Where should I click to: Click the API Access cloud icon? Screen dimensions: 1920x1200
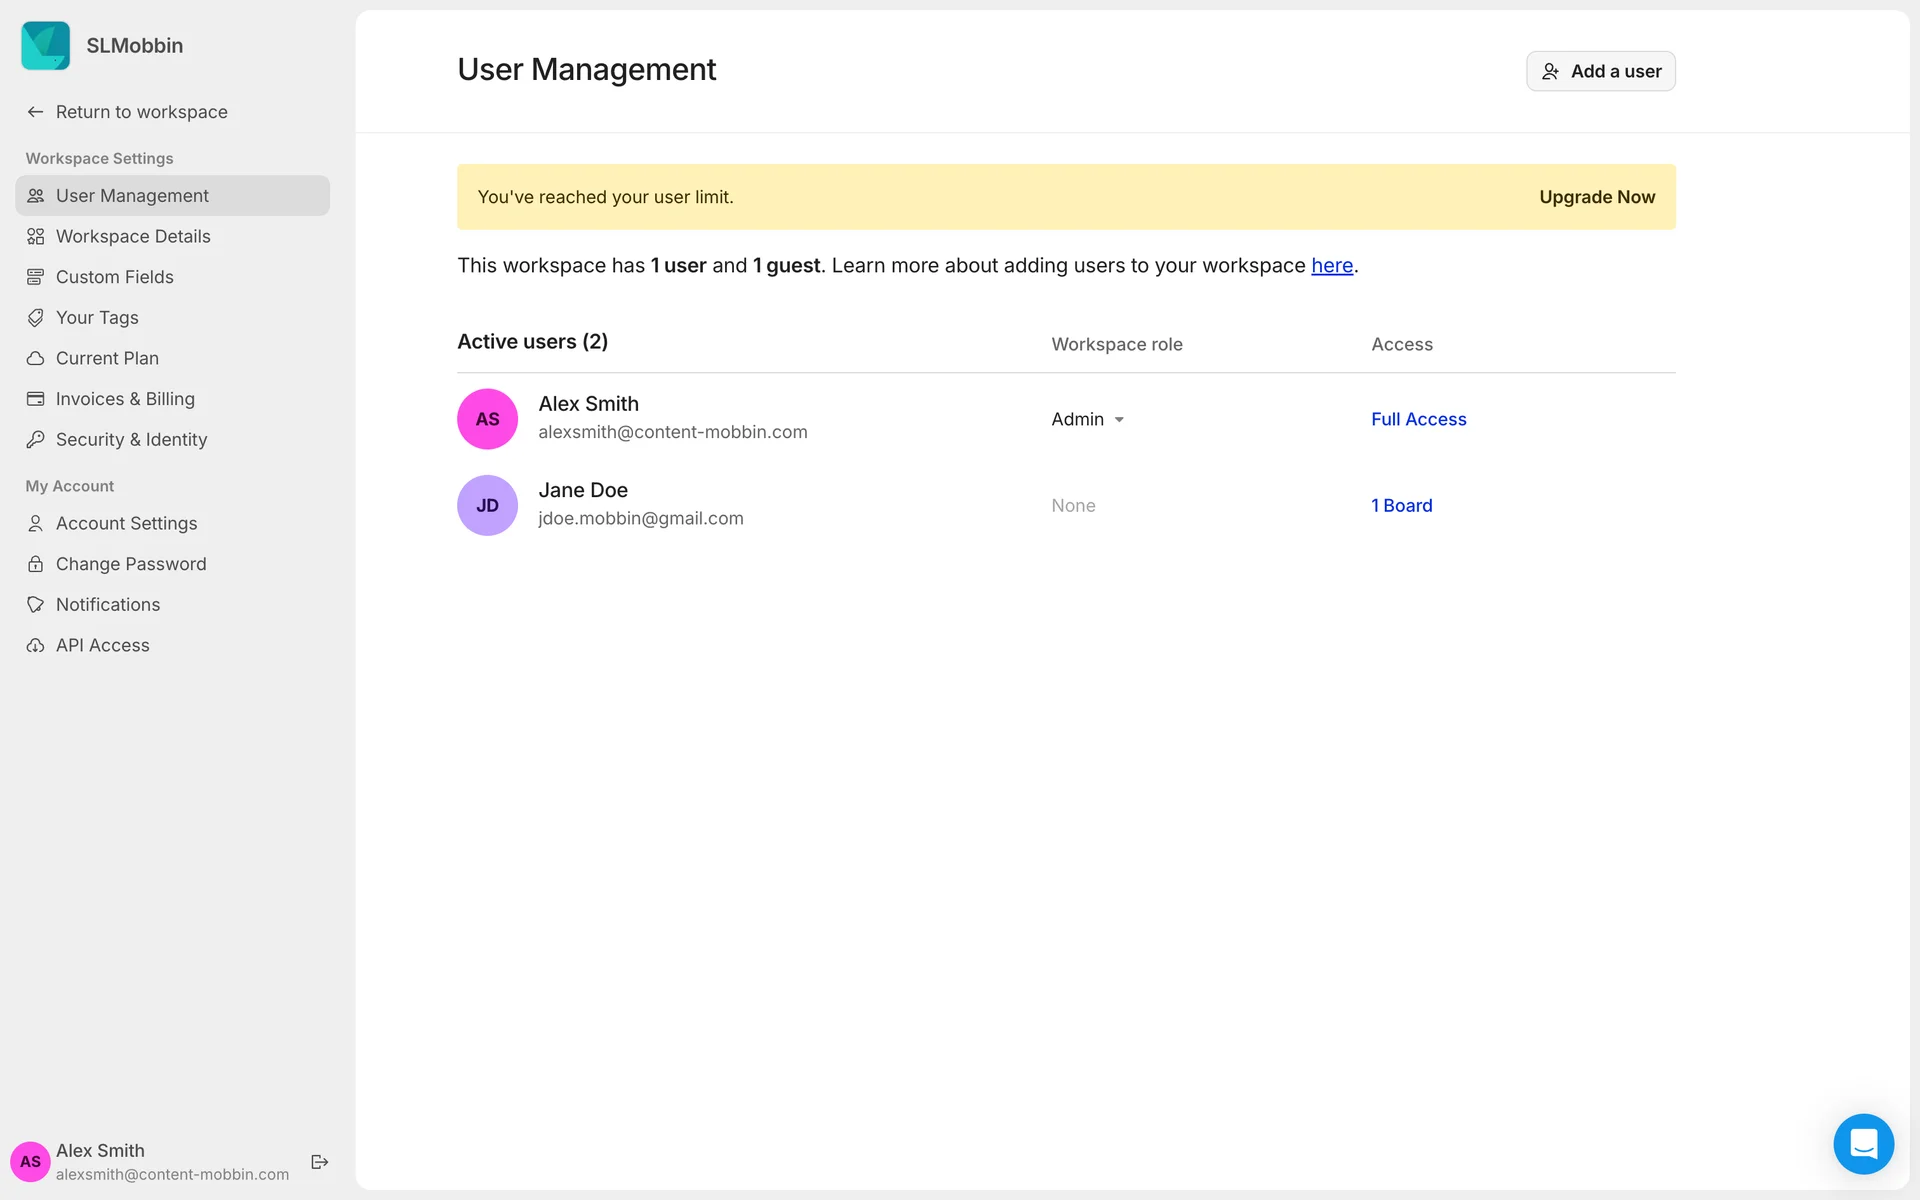click(x=36, y=646)
